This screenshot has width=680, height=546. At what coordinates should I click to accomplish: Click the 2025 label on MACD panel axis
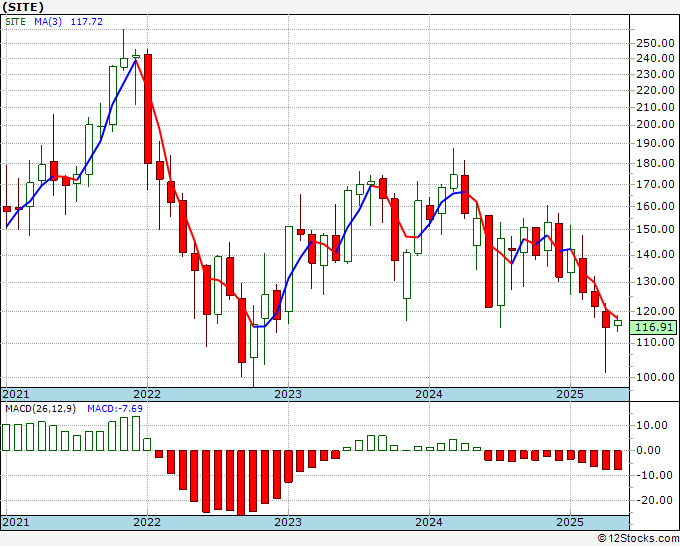[x=570, y=522]
